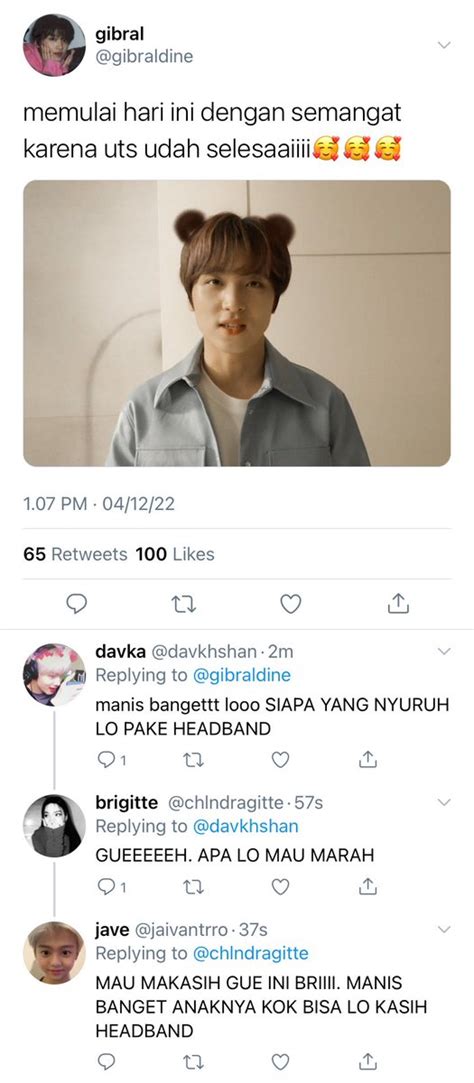The image size is (474, 1083).
Task: View the 65 Retweets list
Action: [x=75, y=554]
